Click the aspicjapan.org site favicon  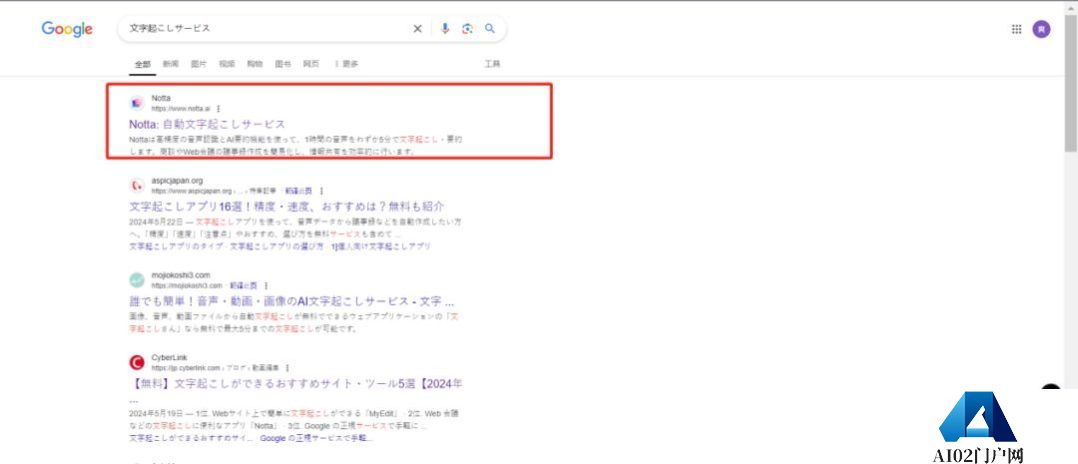click(137, 186)
